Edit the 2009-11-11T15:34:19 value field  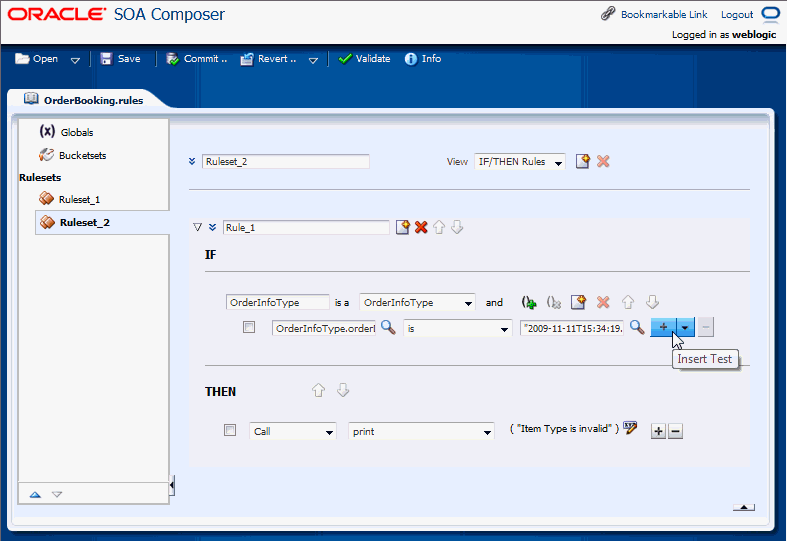(572, 328)
